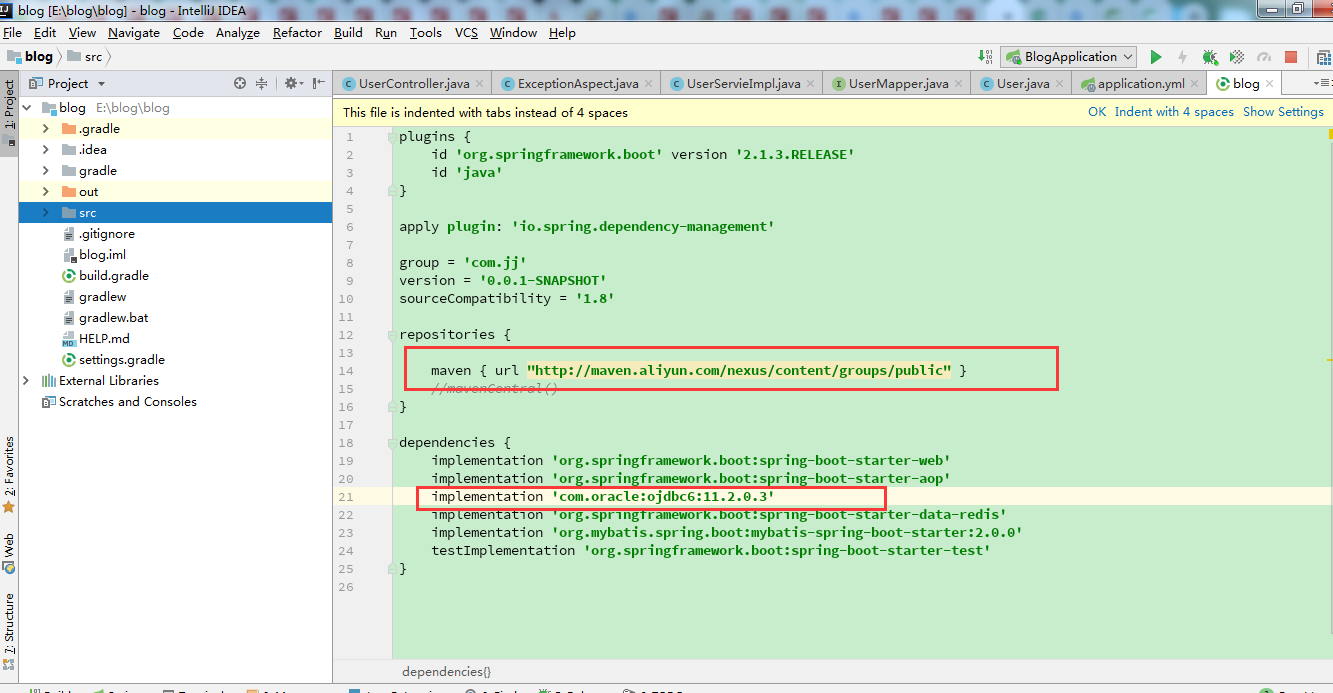This screenshot has width=1333, height=693.
Task: Close the ExceptionAspect.java tab
Action: pos(649,84)
